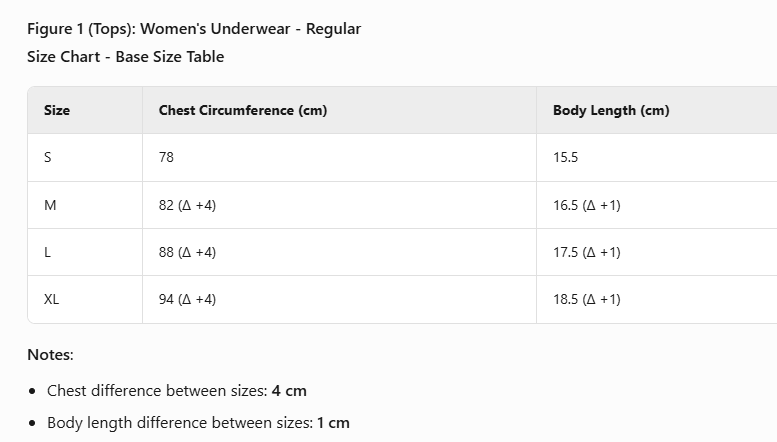
Task: Select the 94 (Δ +4) chest cell
Action: [x=187, y=299]
